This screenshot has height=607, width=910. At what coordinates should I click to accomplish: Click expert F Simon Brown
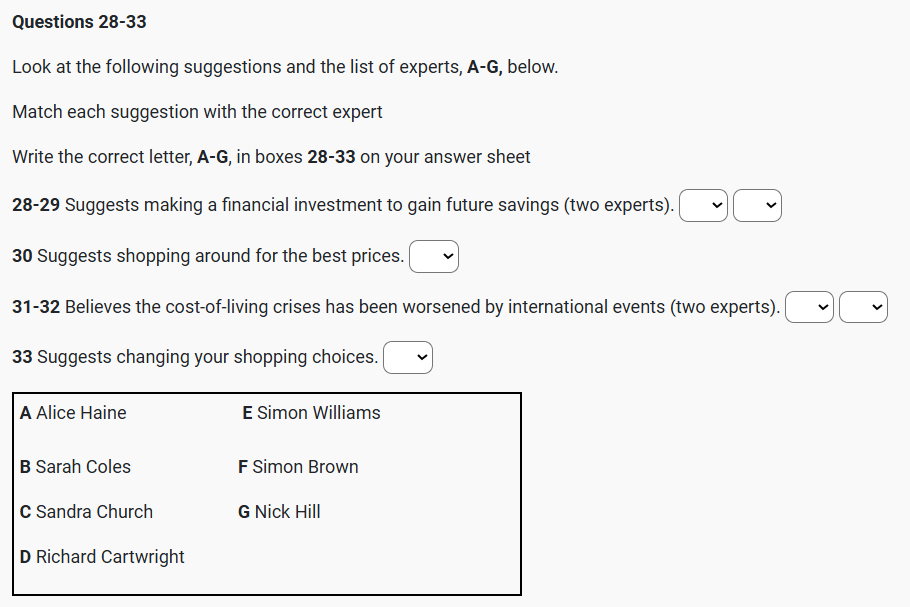point(298,467)
